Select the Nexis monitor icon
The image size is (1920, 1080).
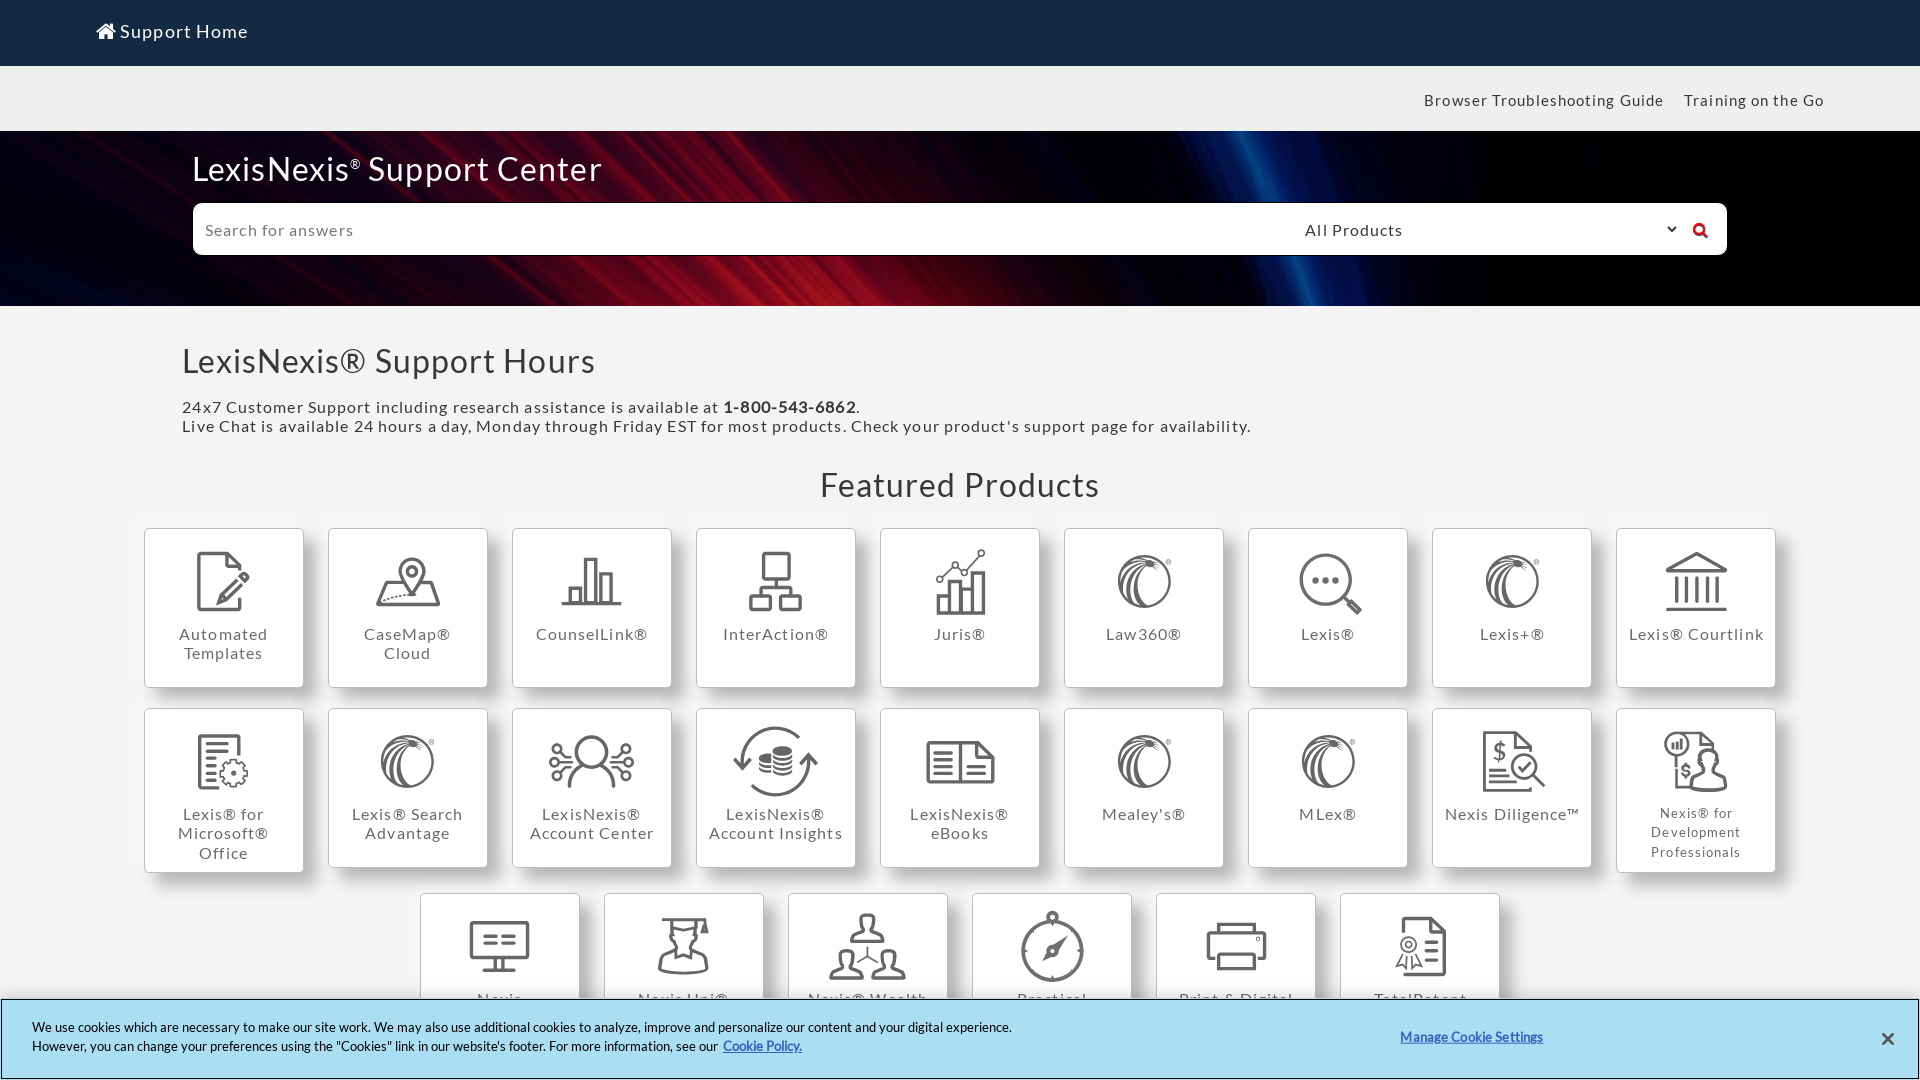[x=499, y=946]
